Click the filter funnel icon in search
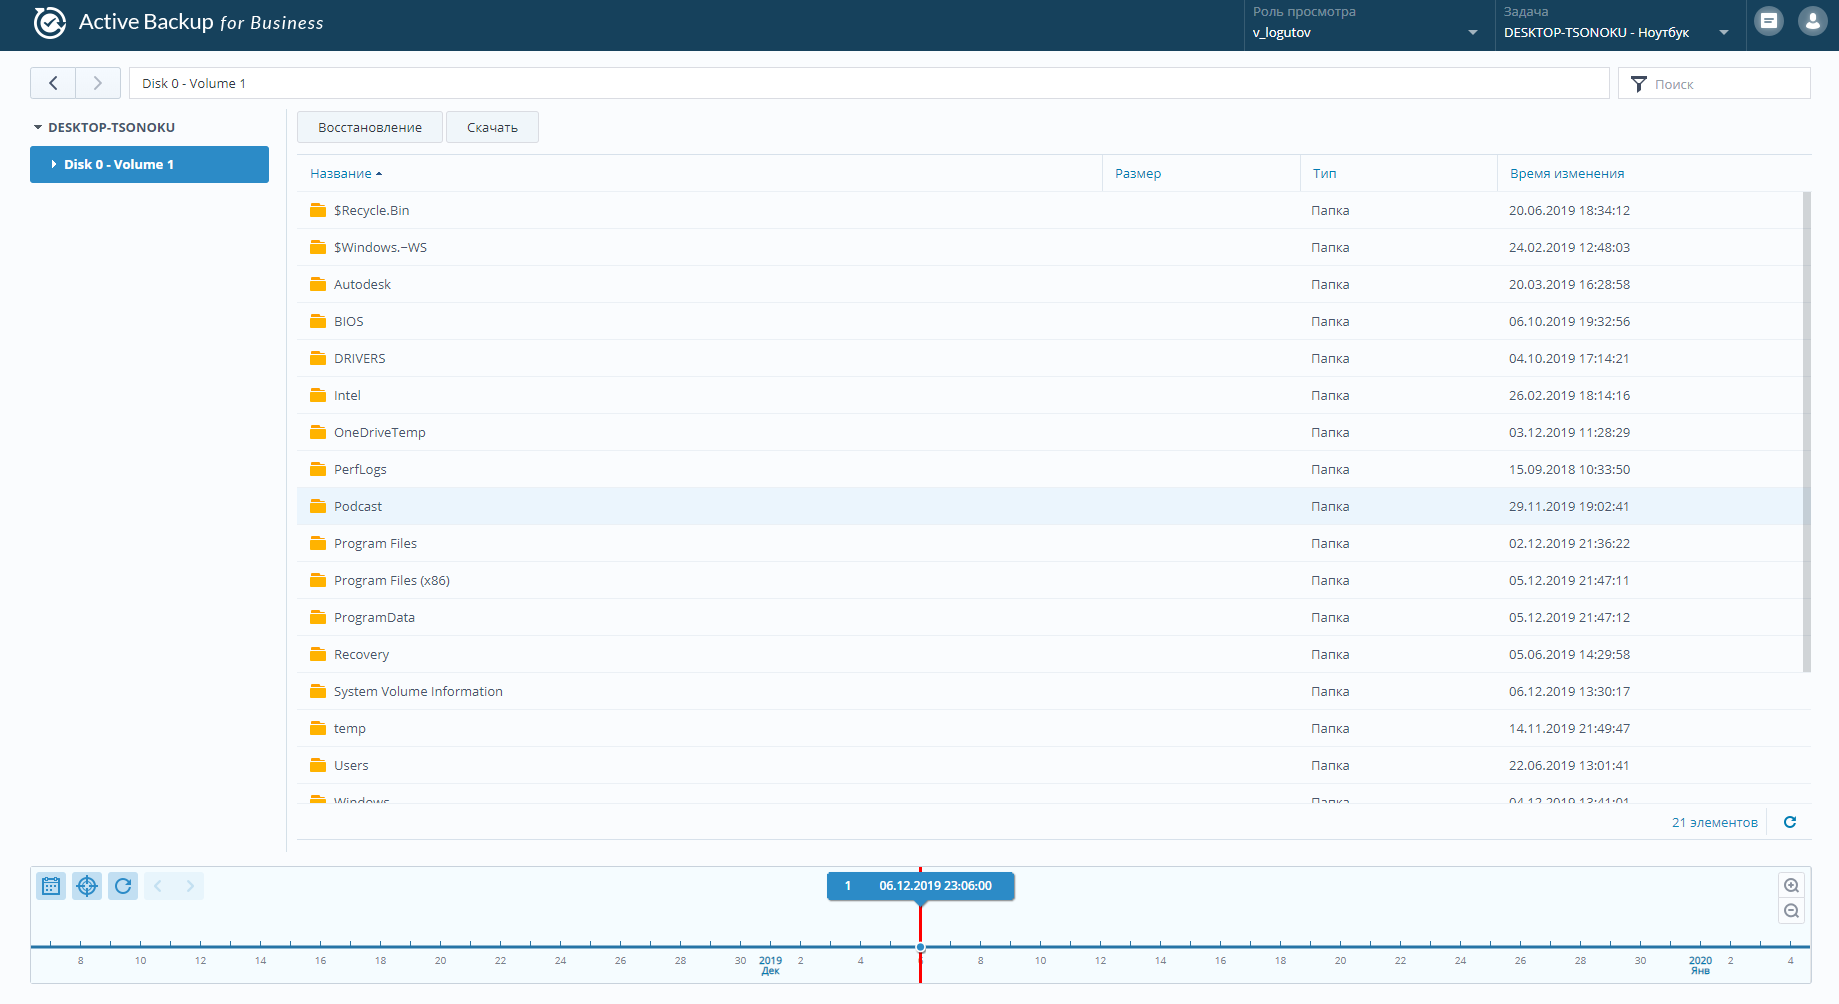 [1638, 84]
